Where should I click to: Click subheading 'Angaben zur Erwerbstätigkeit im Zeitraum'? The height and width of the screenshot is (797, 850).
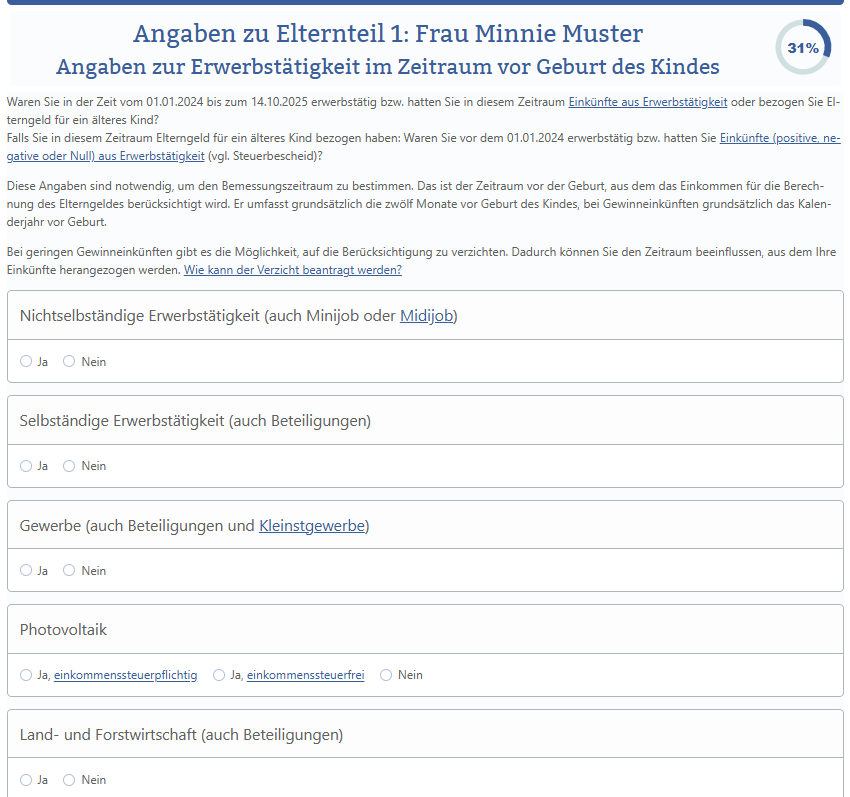point(388,67)
